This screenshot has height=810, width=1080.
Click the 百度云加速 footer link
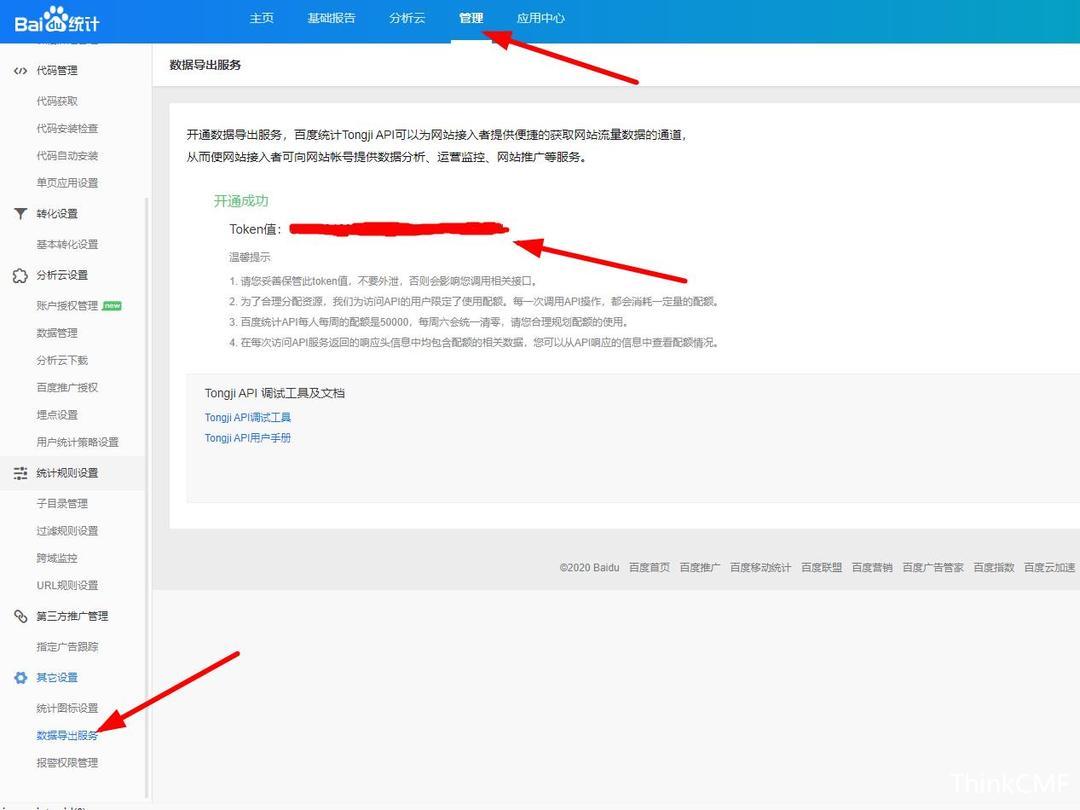pos(1050,567)
